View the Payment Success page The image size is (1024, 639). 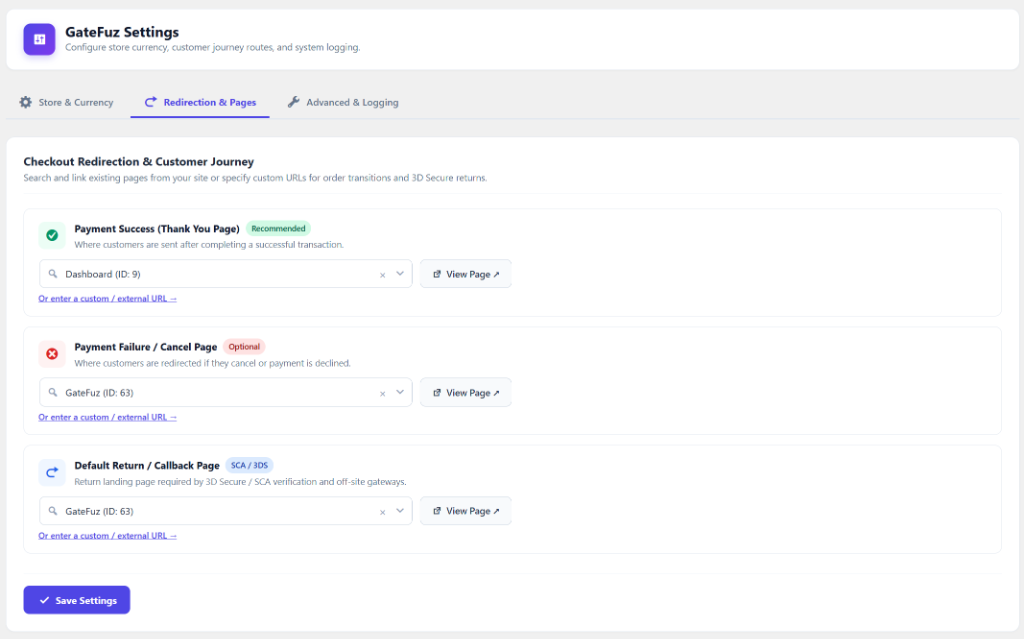point(466,274)
